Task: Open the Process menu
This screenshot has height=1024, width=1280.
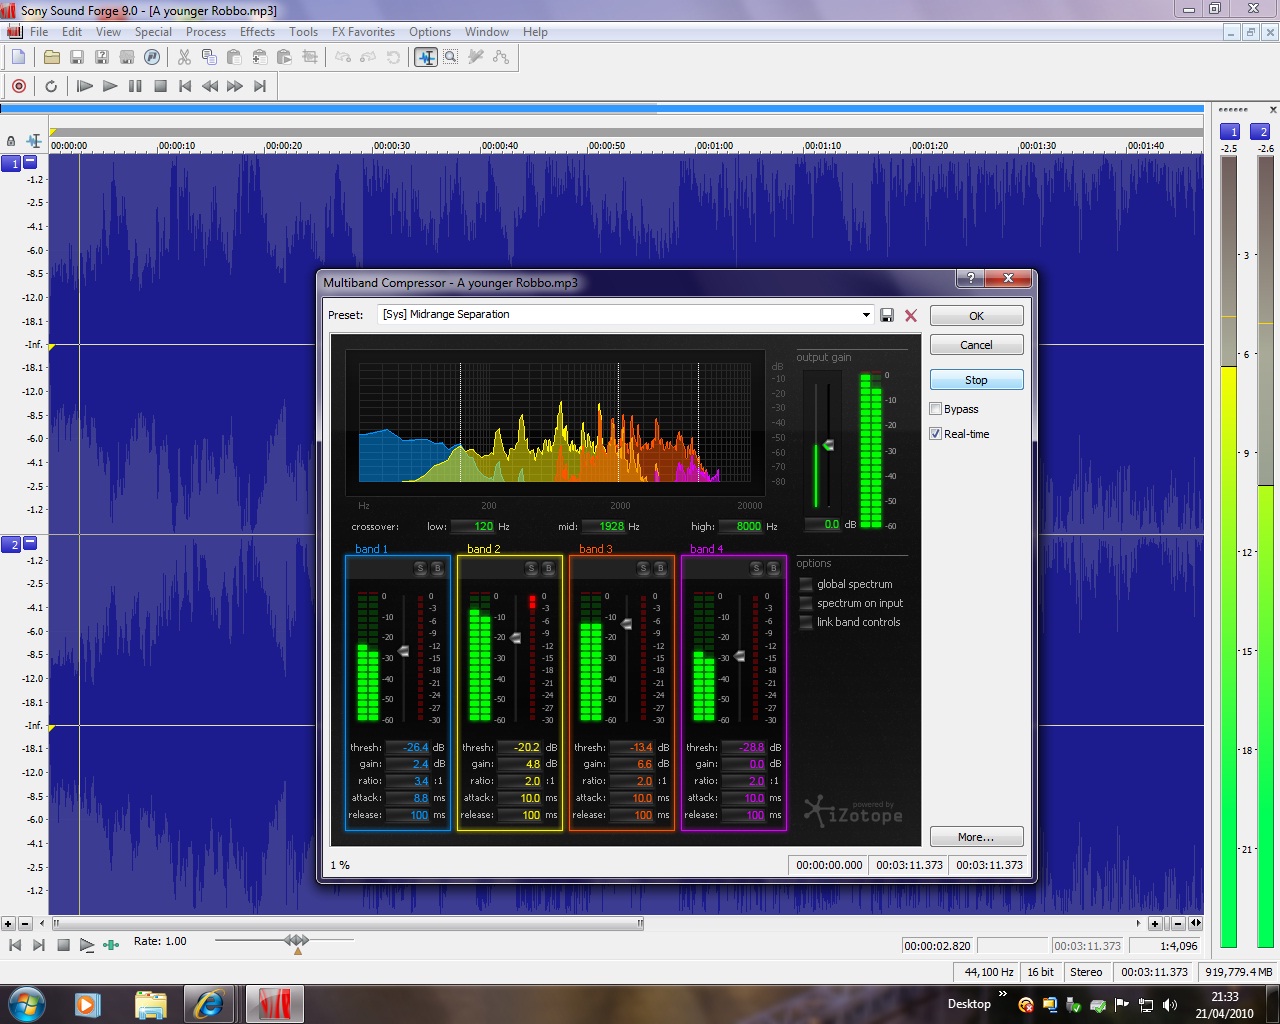Action: pyautogui.click(x=205, y=32)
